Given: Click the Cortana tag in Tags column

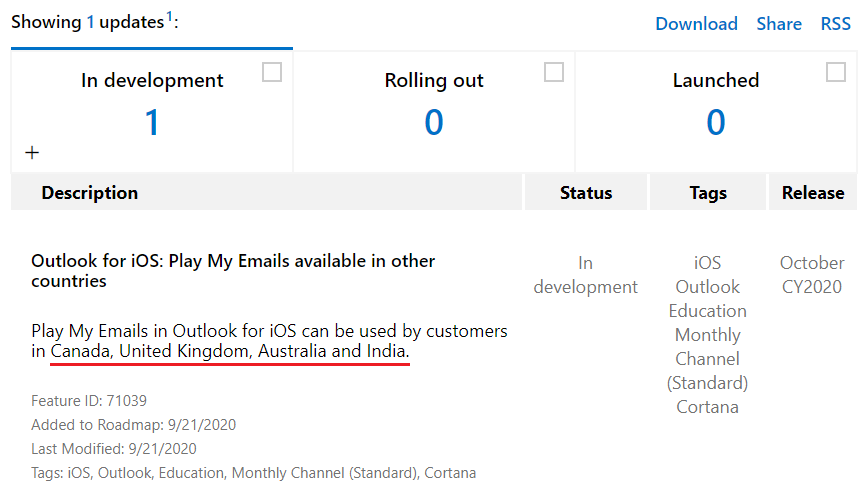Looking at the screenshot, I should pos(707,407).
